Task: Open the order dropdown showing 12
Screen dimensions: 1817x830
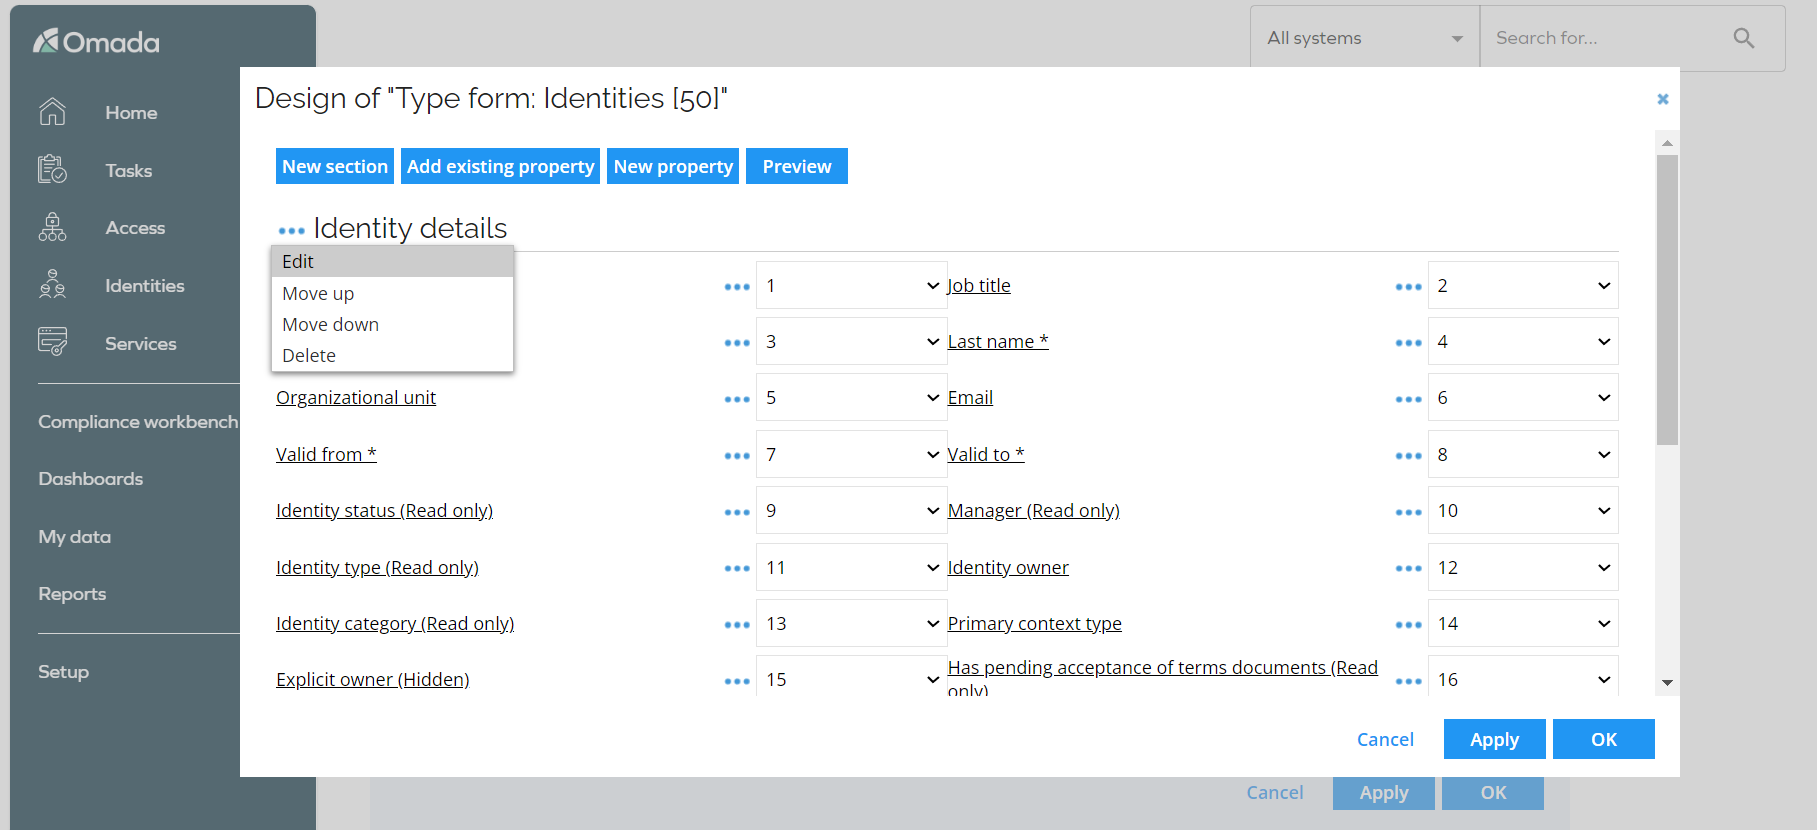Action: tap(1522, 568)
